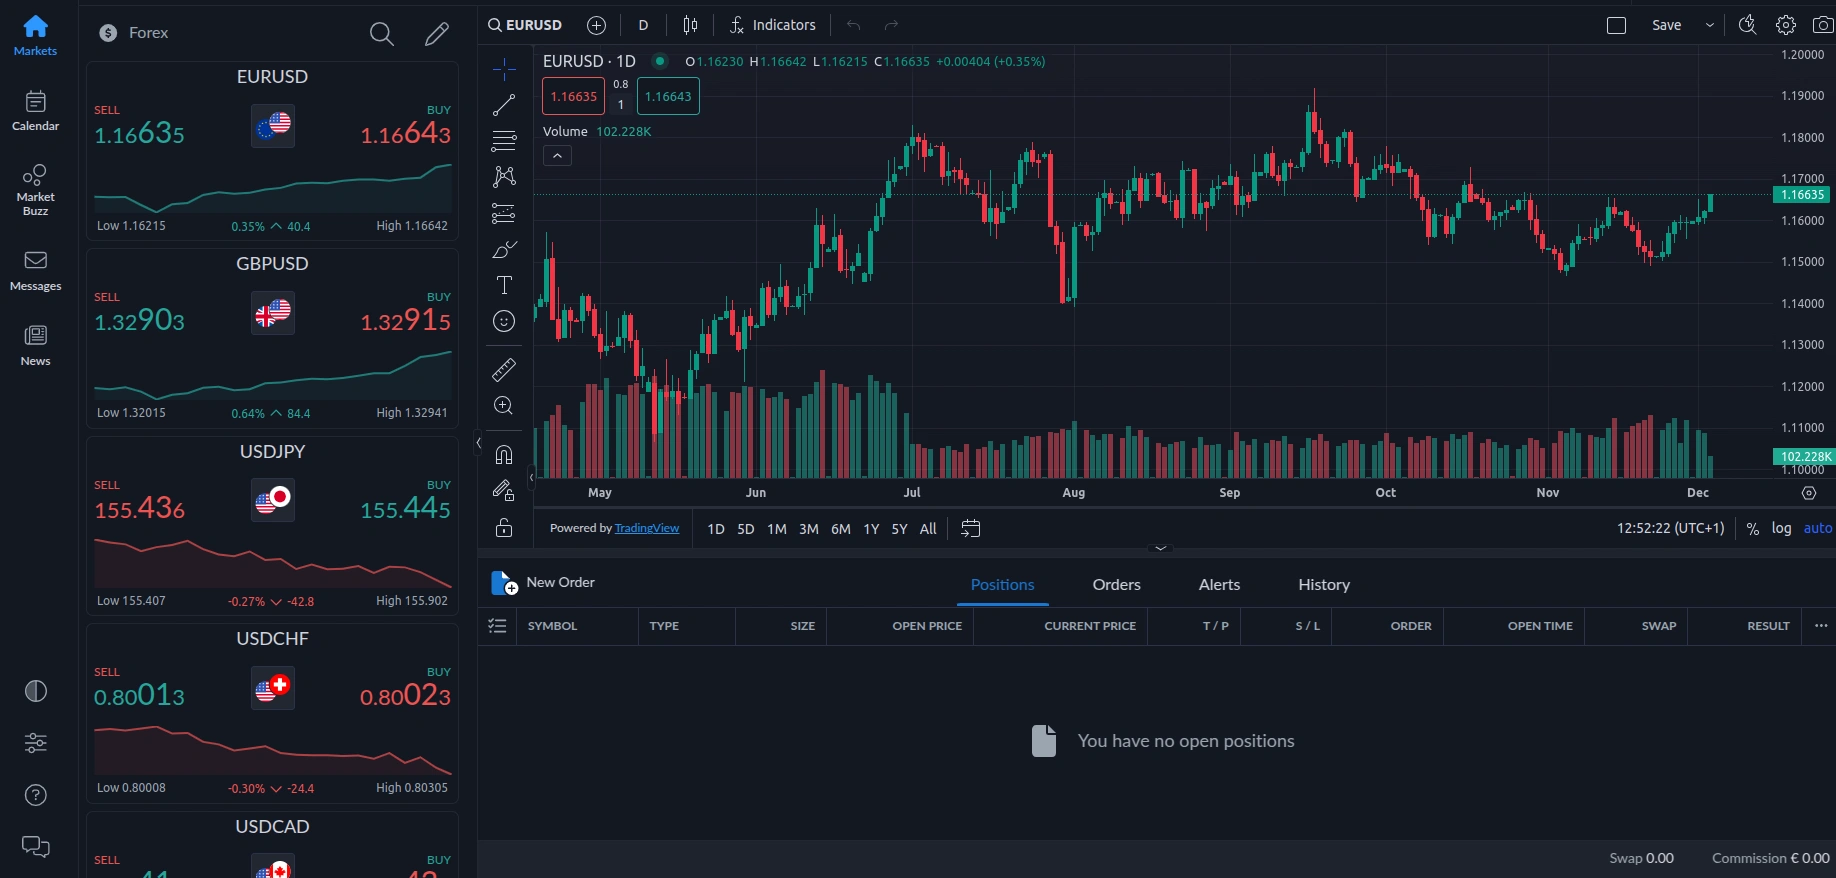Open the TradingView link
This screenshot has height=878, width=1836.
[x=646, y=529]
